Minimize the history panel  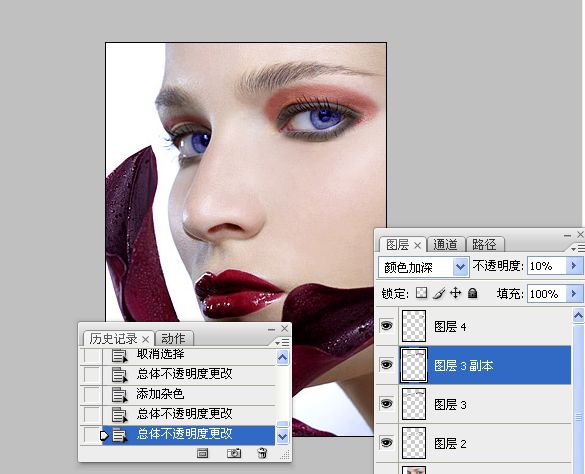coord(272,329)
